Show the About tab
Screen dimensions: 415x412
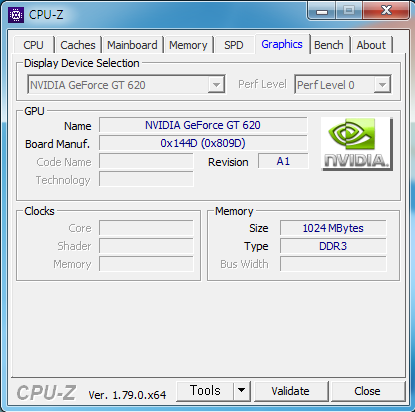click(x=371, y=45)
